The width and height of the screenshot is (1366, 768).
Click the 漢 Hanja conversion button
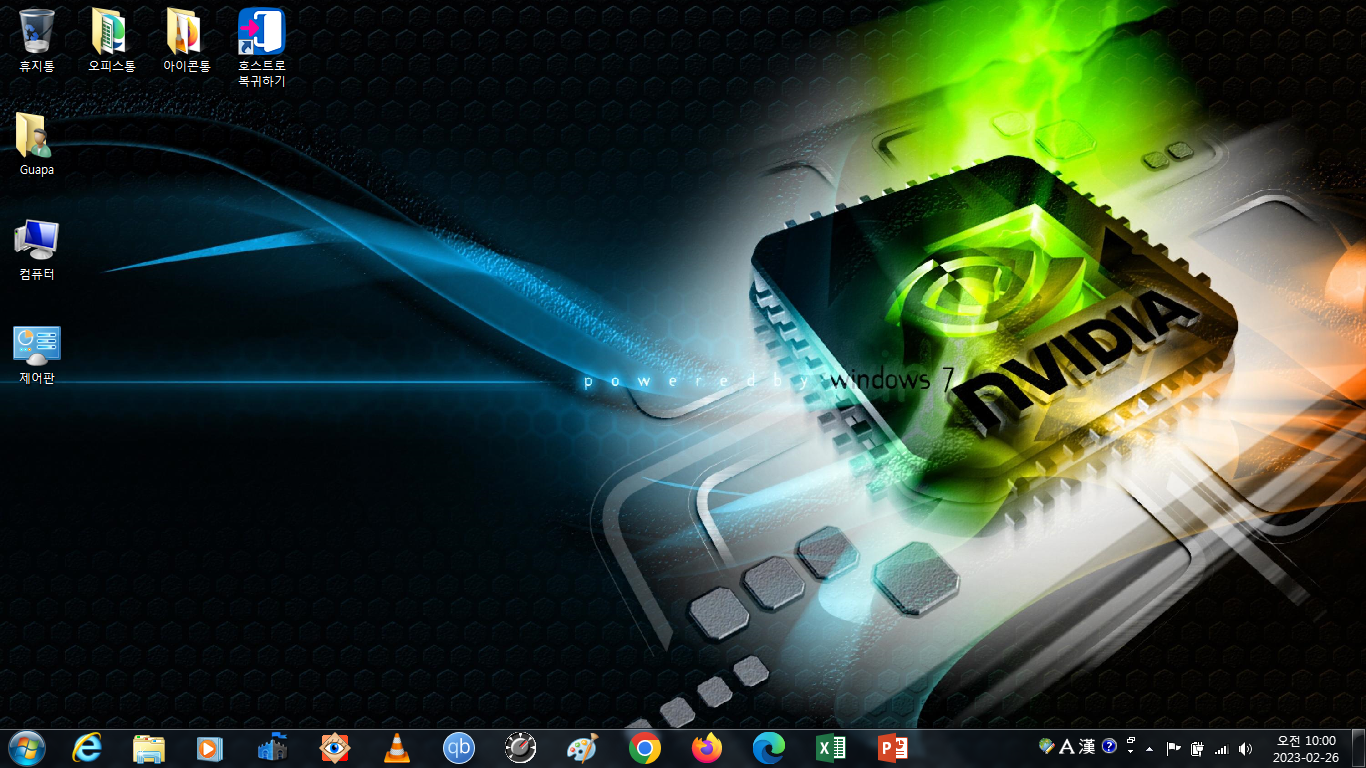tap(1087, 747)
